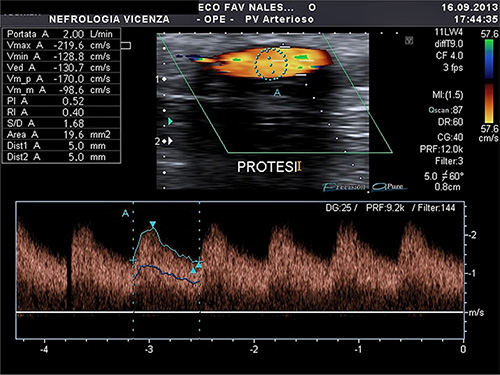Click the spectral PRF:9.2k value

click(x=385, y=208)
